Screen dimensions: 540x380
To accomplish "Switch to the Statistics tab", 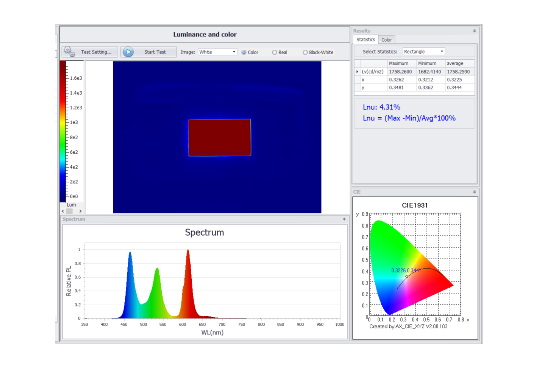I will tap(366, 40).
